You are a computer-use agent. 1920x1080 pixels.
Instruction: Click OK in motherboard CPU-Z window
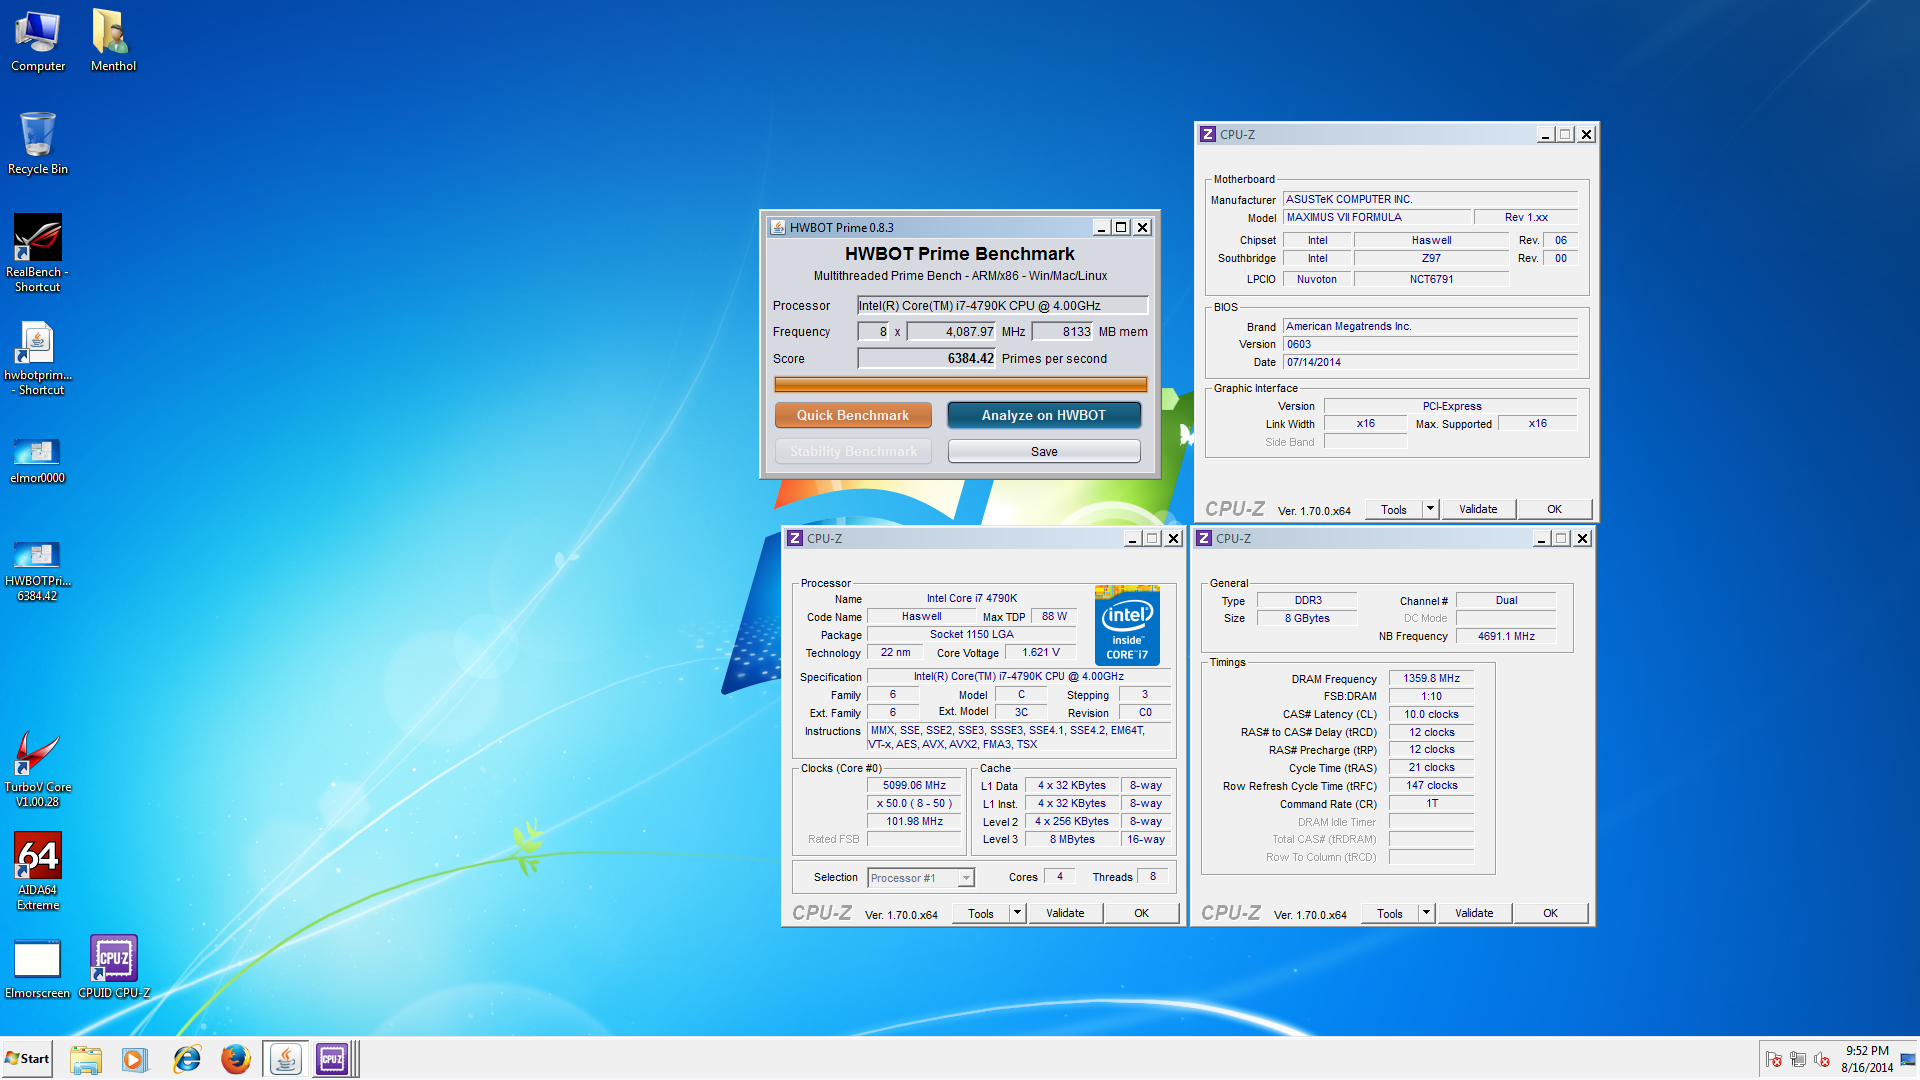tap(1554, 510)
